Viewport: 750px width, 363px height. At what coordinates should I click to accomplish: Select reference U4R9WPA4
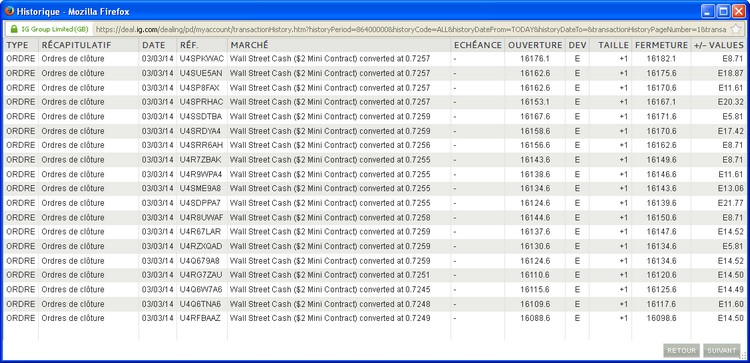coord(201,174)
